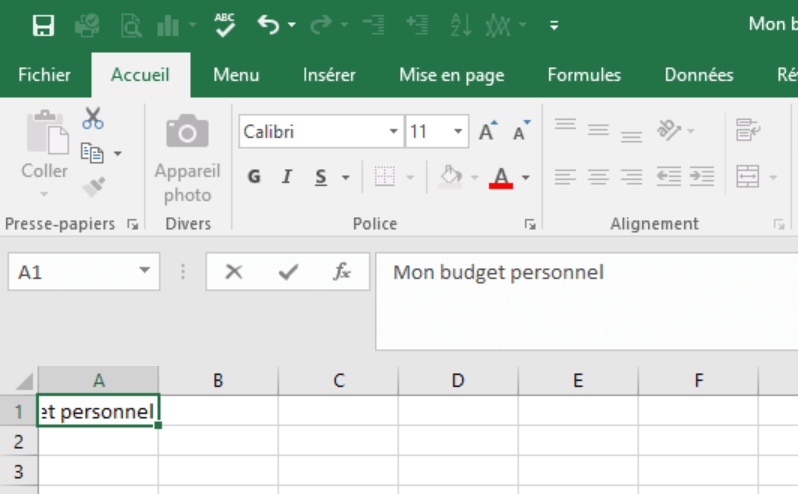Select column B header
798x494 pixels.
click(218, 380)
